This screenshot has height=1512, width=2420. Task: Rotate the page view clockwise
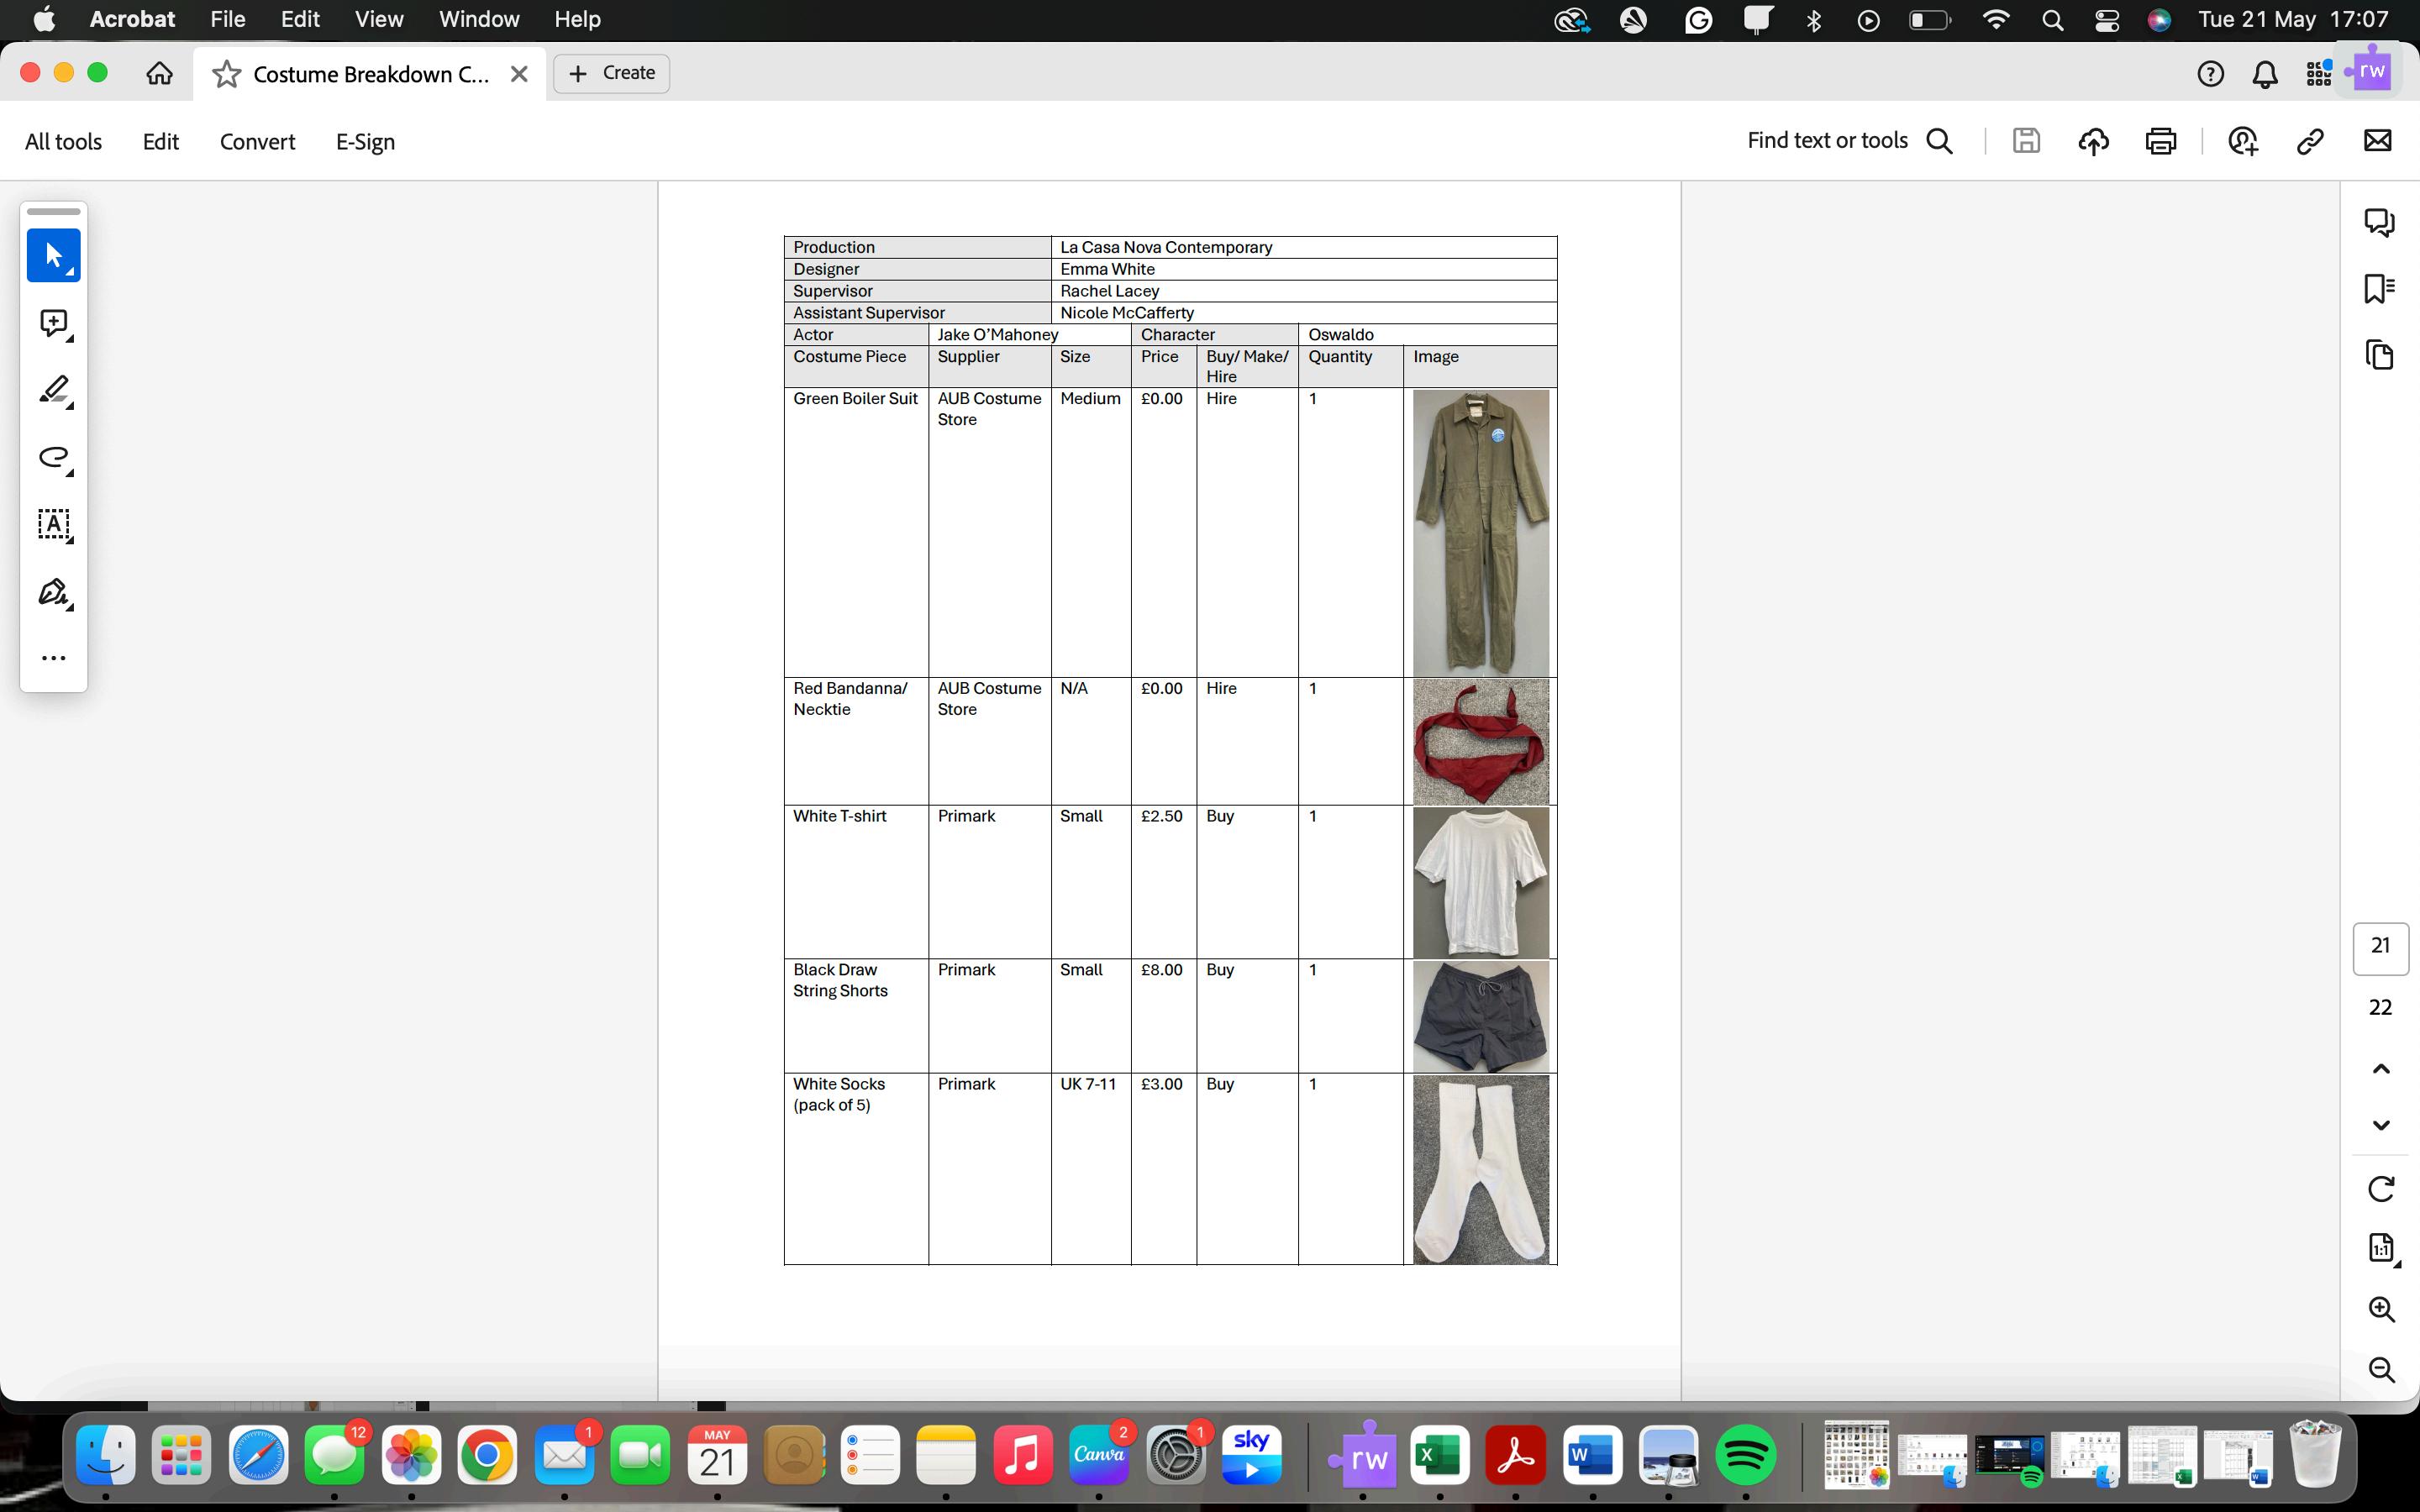click(x=2381, y=1188)
